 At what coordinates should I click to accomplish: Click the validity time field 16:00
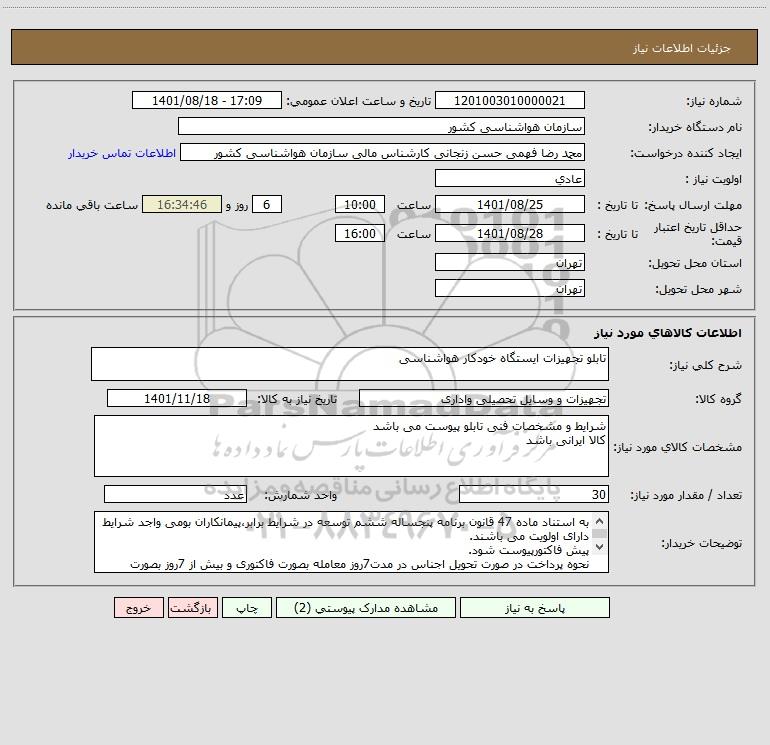coord(360,233)
